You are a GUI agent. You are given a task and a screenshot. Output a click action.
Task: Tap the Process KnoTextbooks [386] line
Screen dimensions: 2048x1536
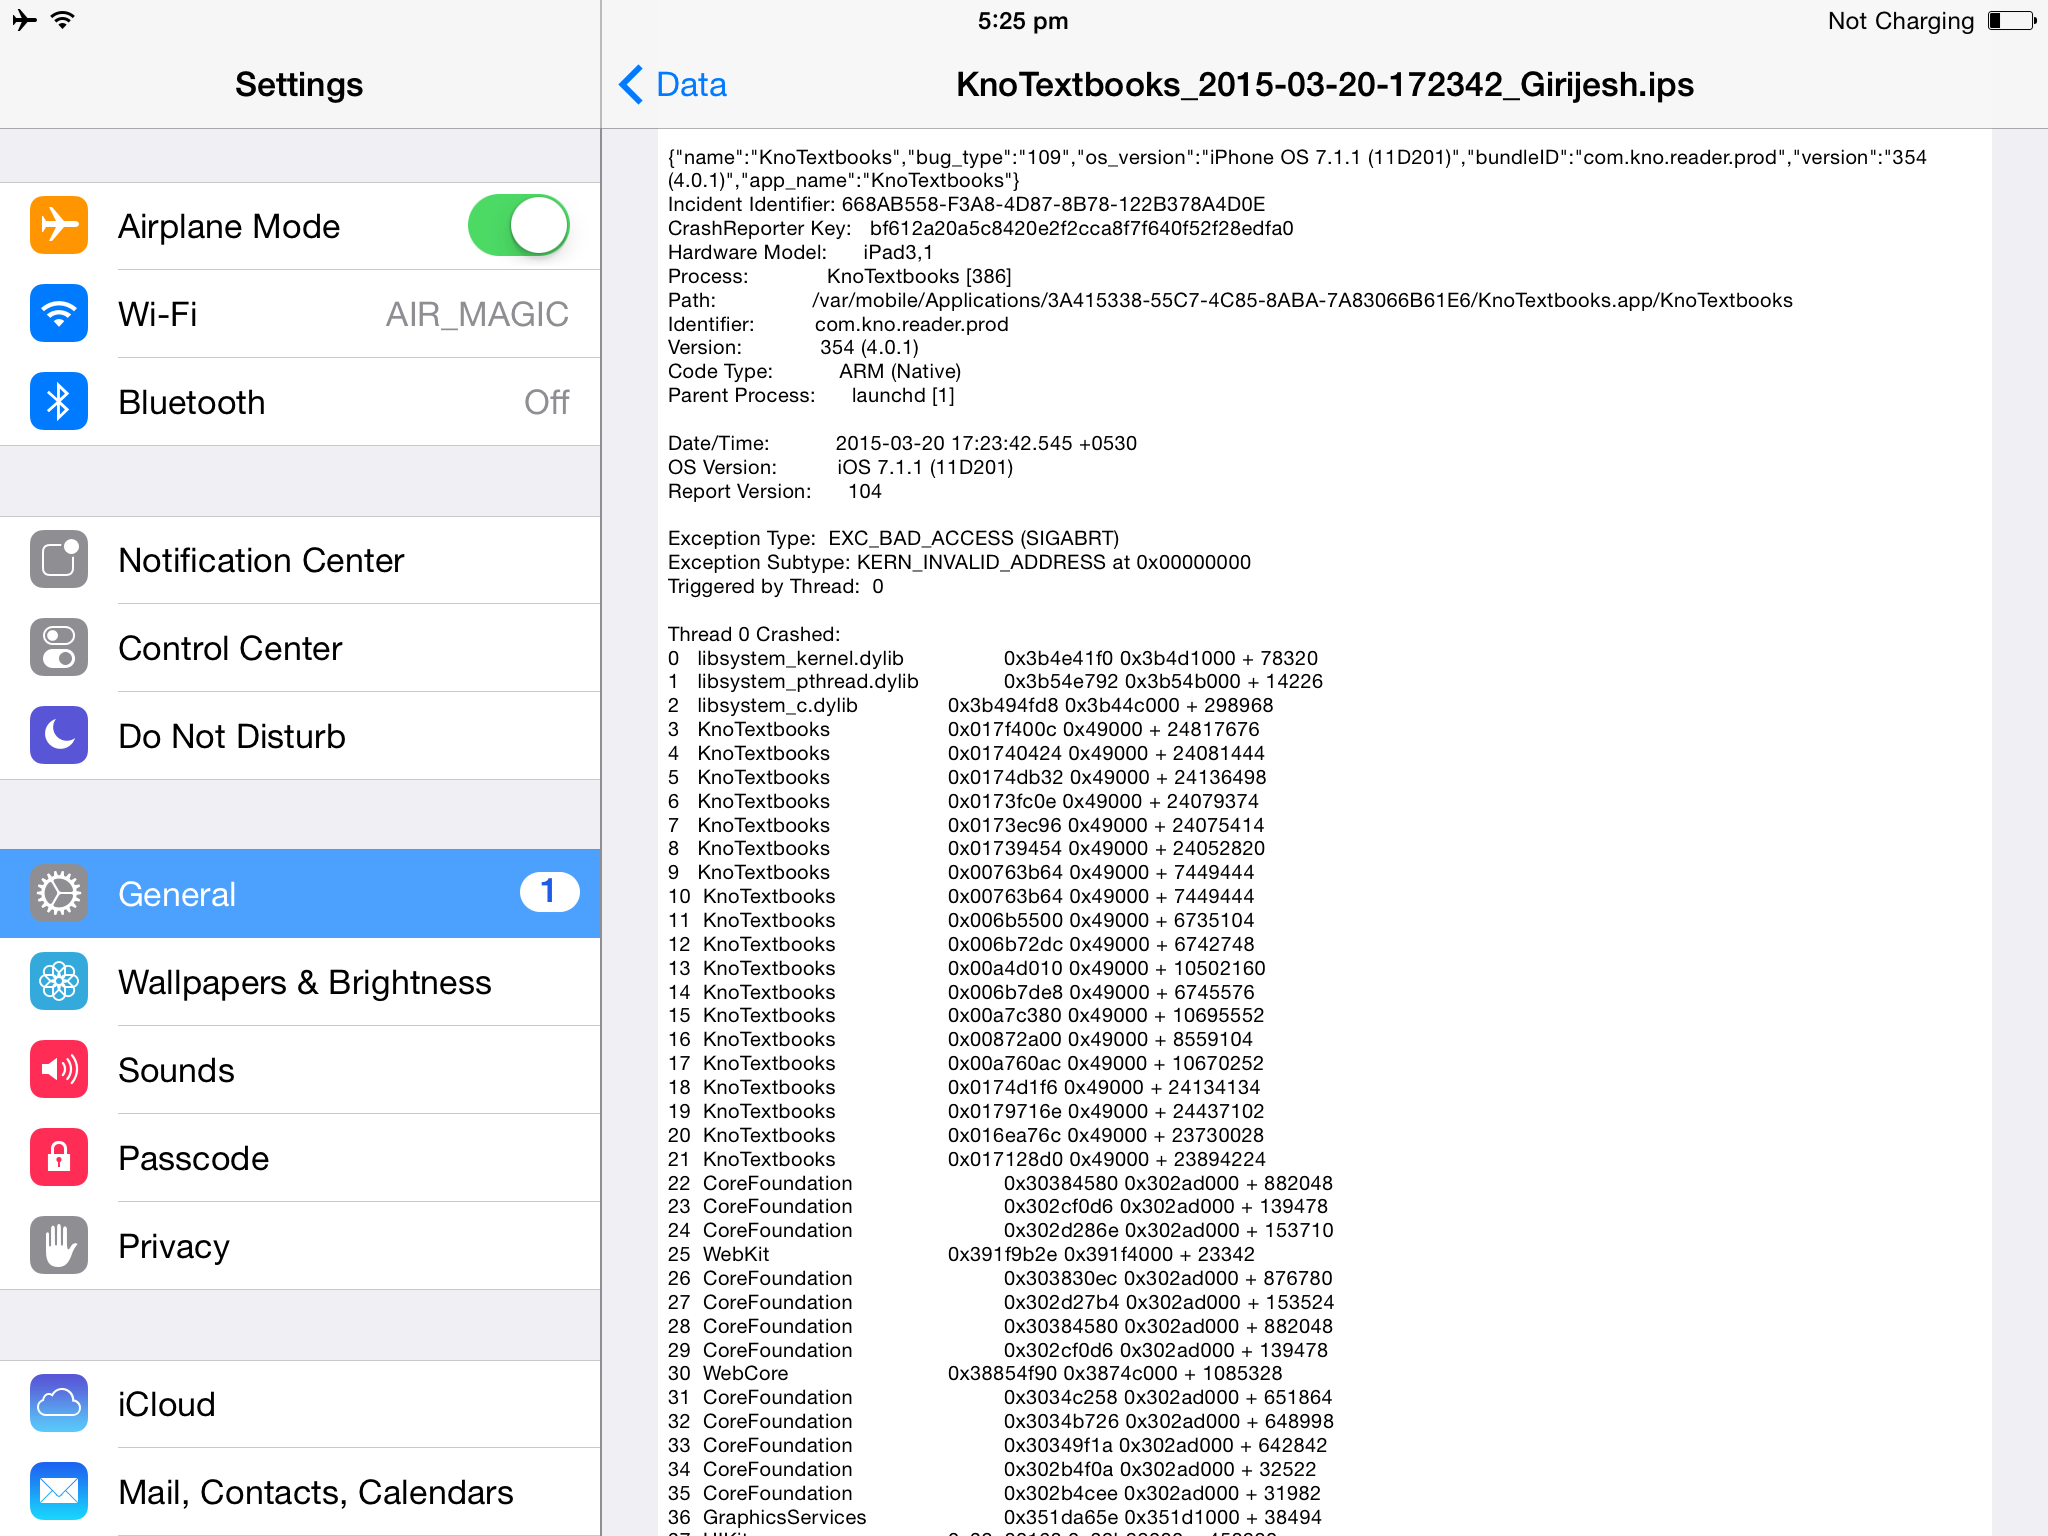(840, 277)
